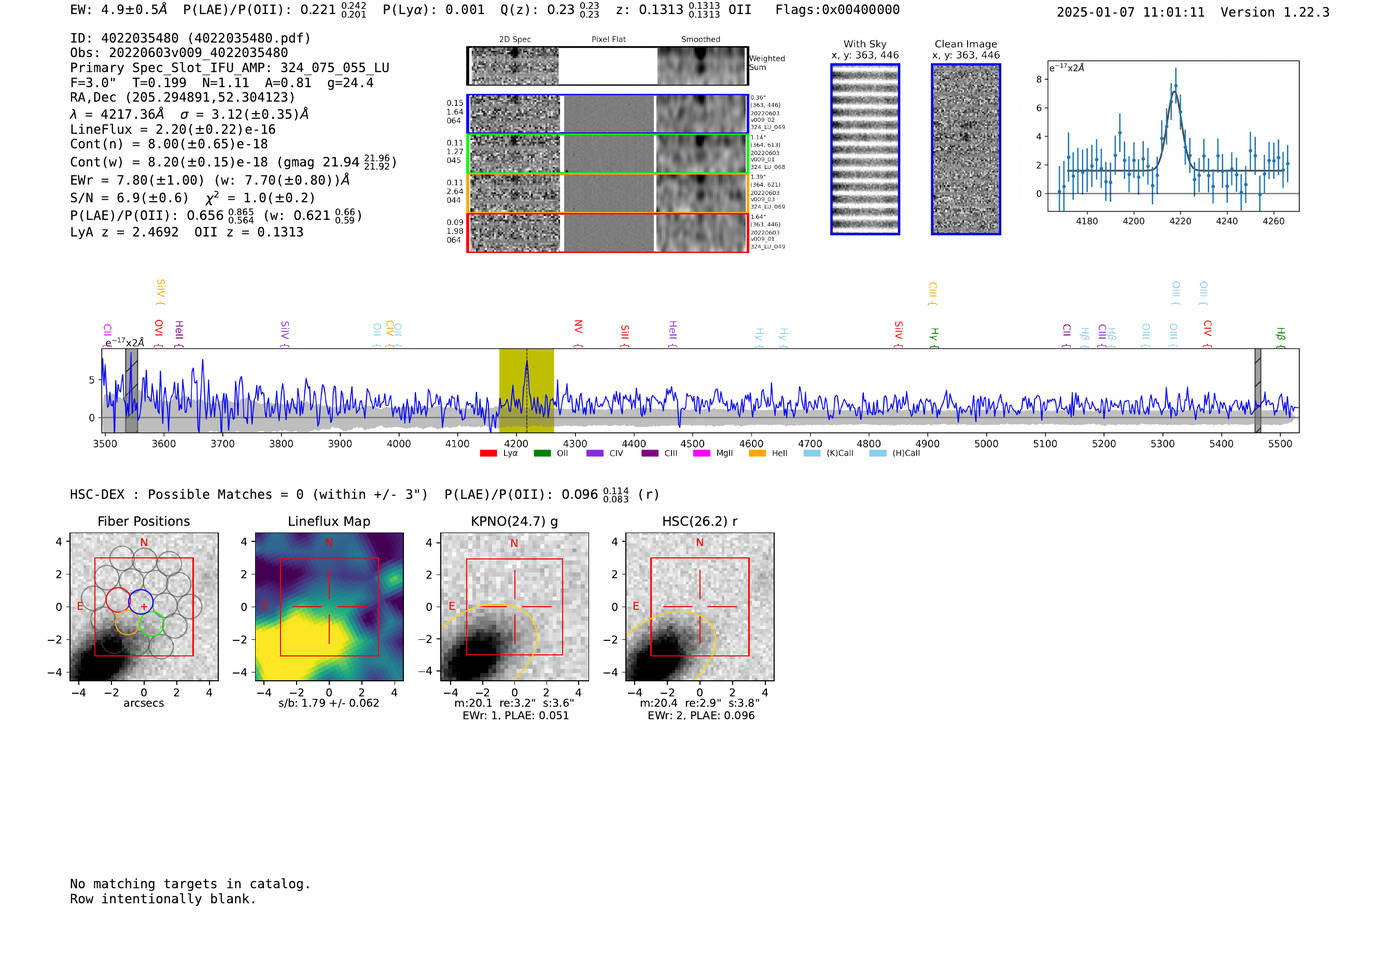
Task: Click the LyA z = 2.4692 text
Action: click(124, 232)
